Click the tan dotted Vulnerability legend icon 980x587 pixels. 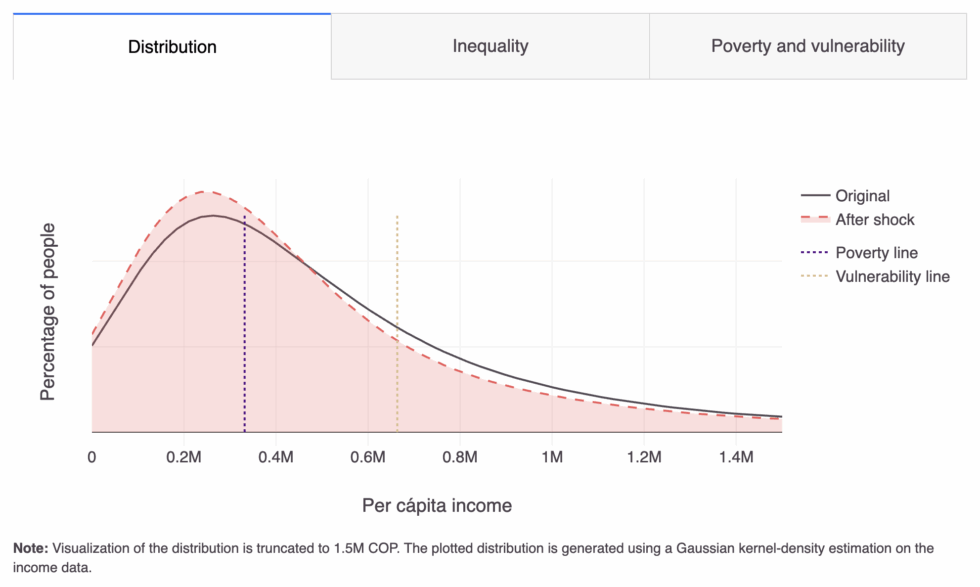tap(815, 276)
